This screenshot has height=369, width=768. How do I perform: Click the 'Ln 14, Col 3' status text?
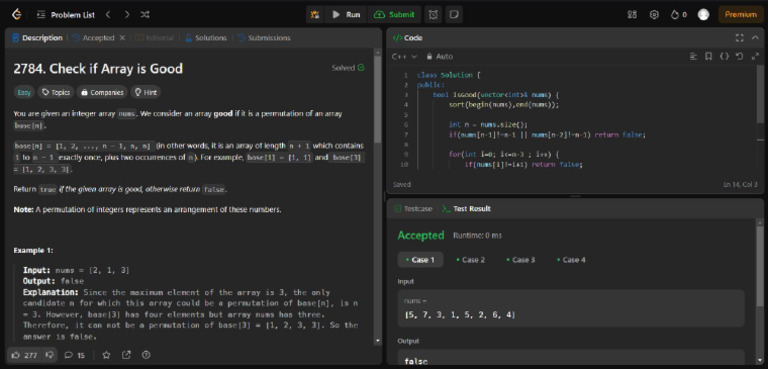coord(740,185)
